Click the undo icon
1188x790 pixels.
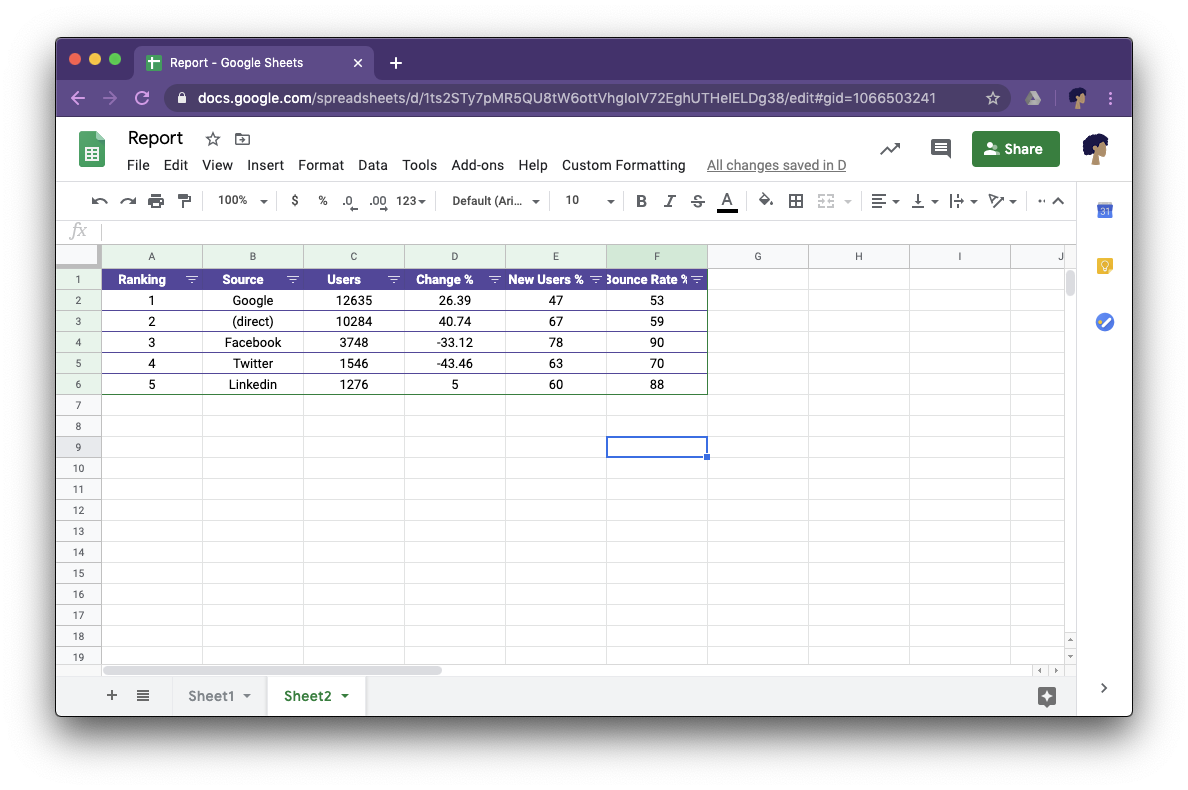pyautogui.click(x=98, y=200)
